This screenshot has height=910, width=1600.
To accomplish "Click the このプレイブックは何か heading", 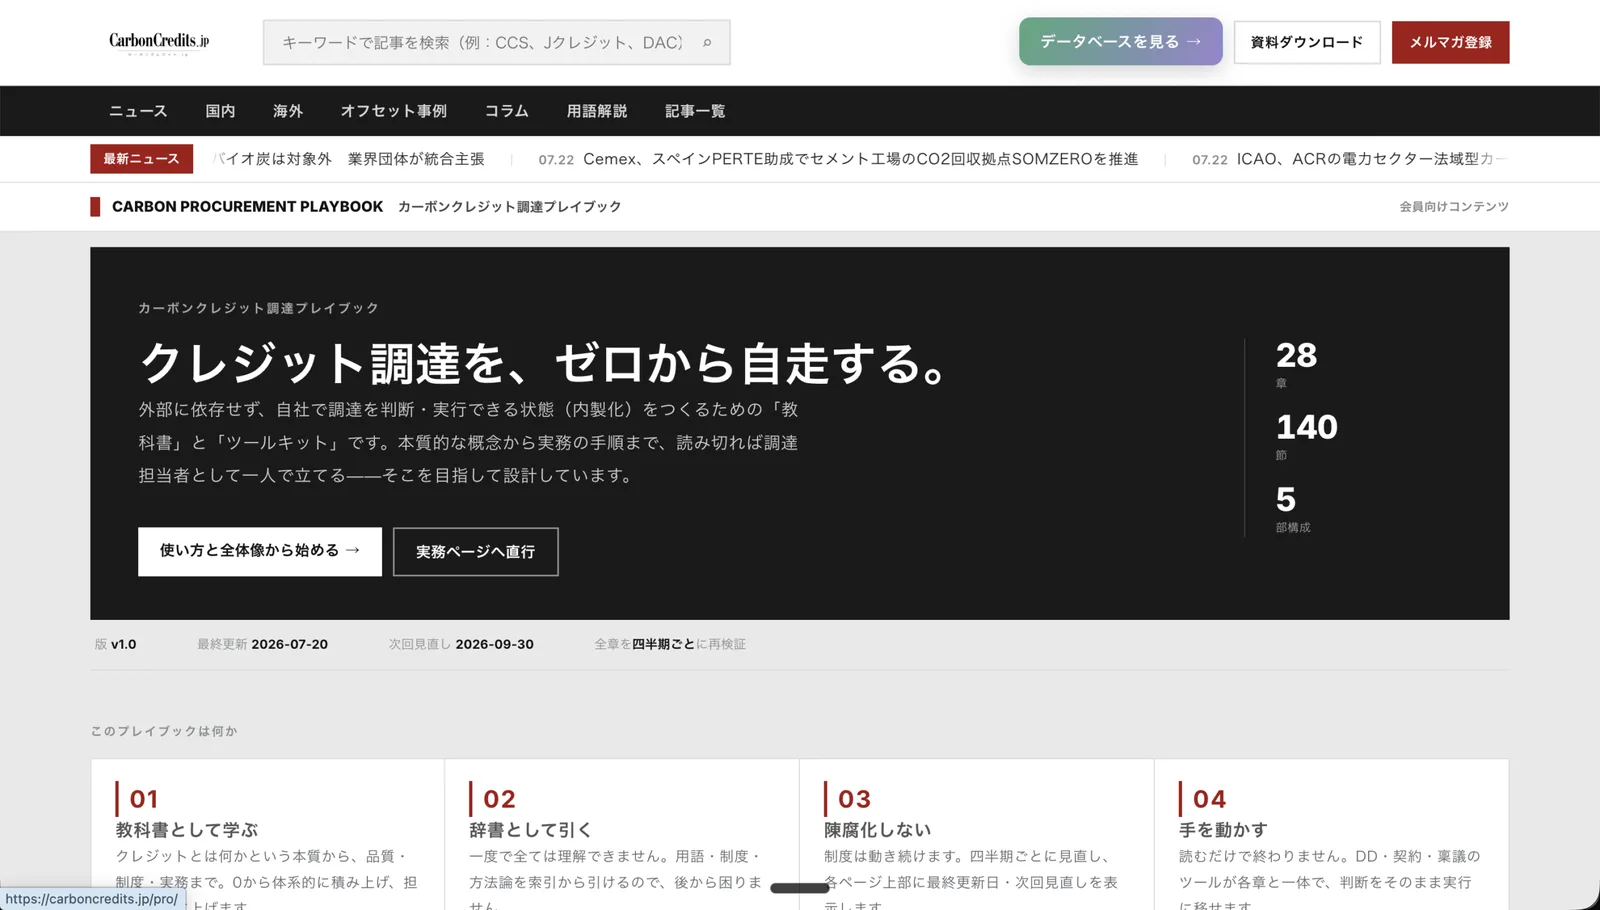I will point(164,731).
